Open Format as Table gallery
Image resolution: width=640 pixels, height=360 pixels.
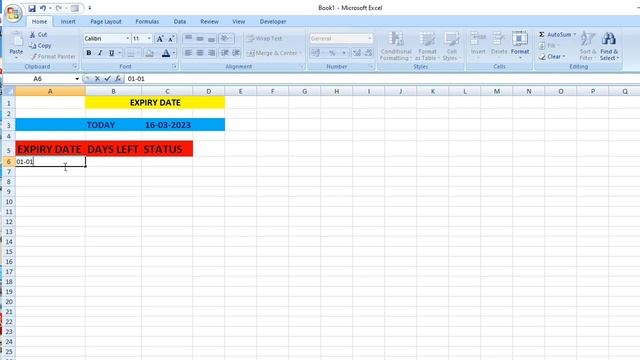pyautogui.click(x=427, y=46)
